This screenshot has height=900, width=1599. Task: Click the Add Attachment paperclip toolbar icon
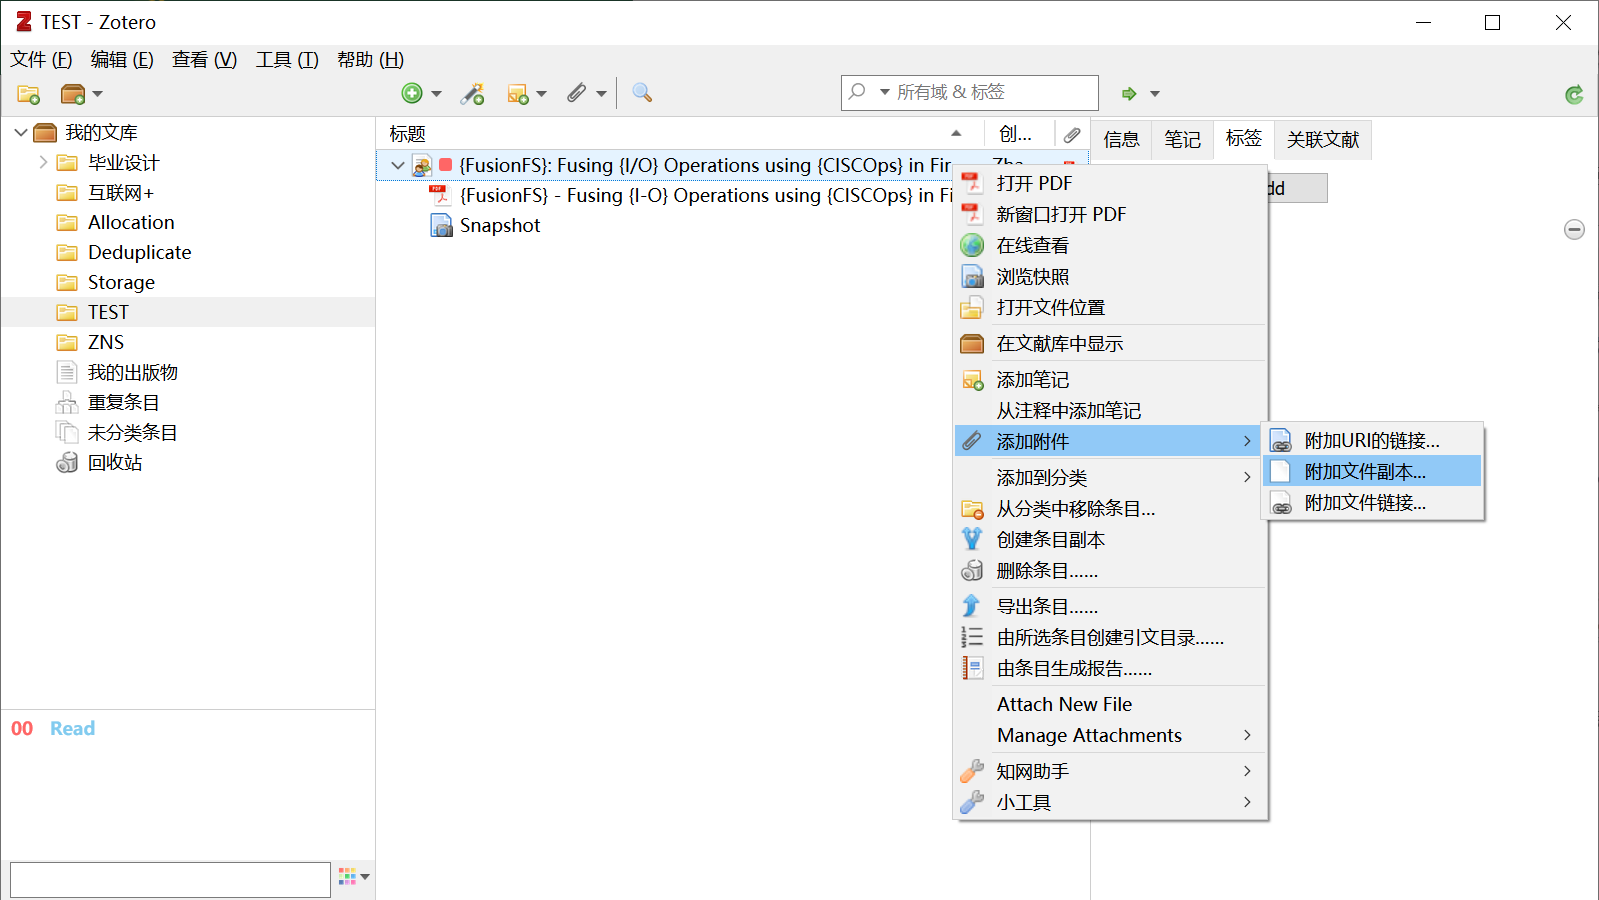[x=576, y=93]
